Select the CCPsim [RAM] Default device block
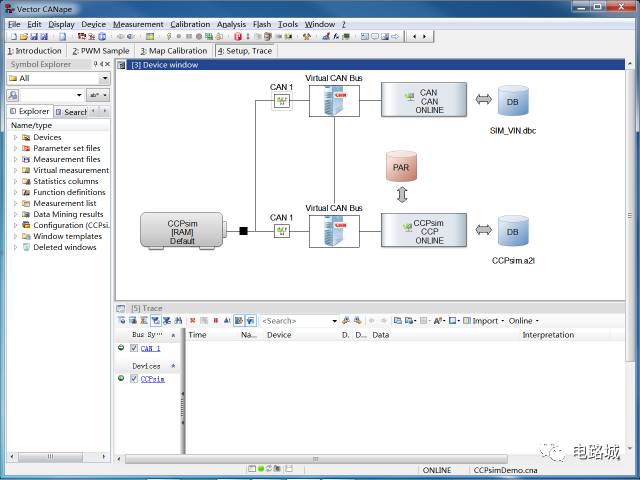The image size is (640, 480). click(x=182, y=231)
